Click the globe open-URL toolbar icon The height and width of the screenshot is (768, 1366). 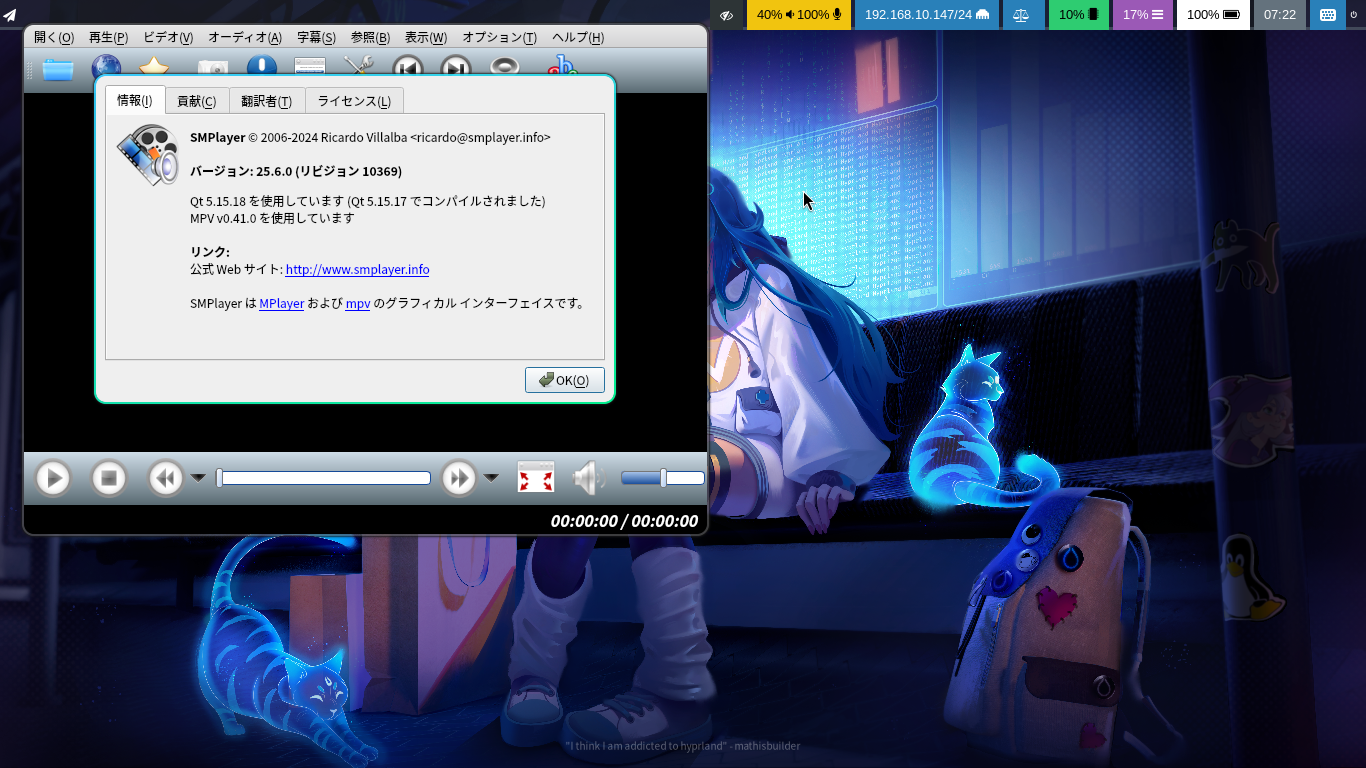[106, 68]
